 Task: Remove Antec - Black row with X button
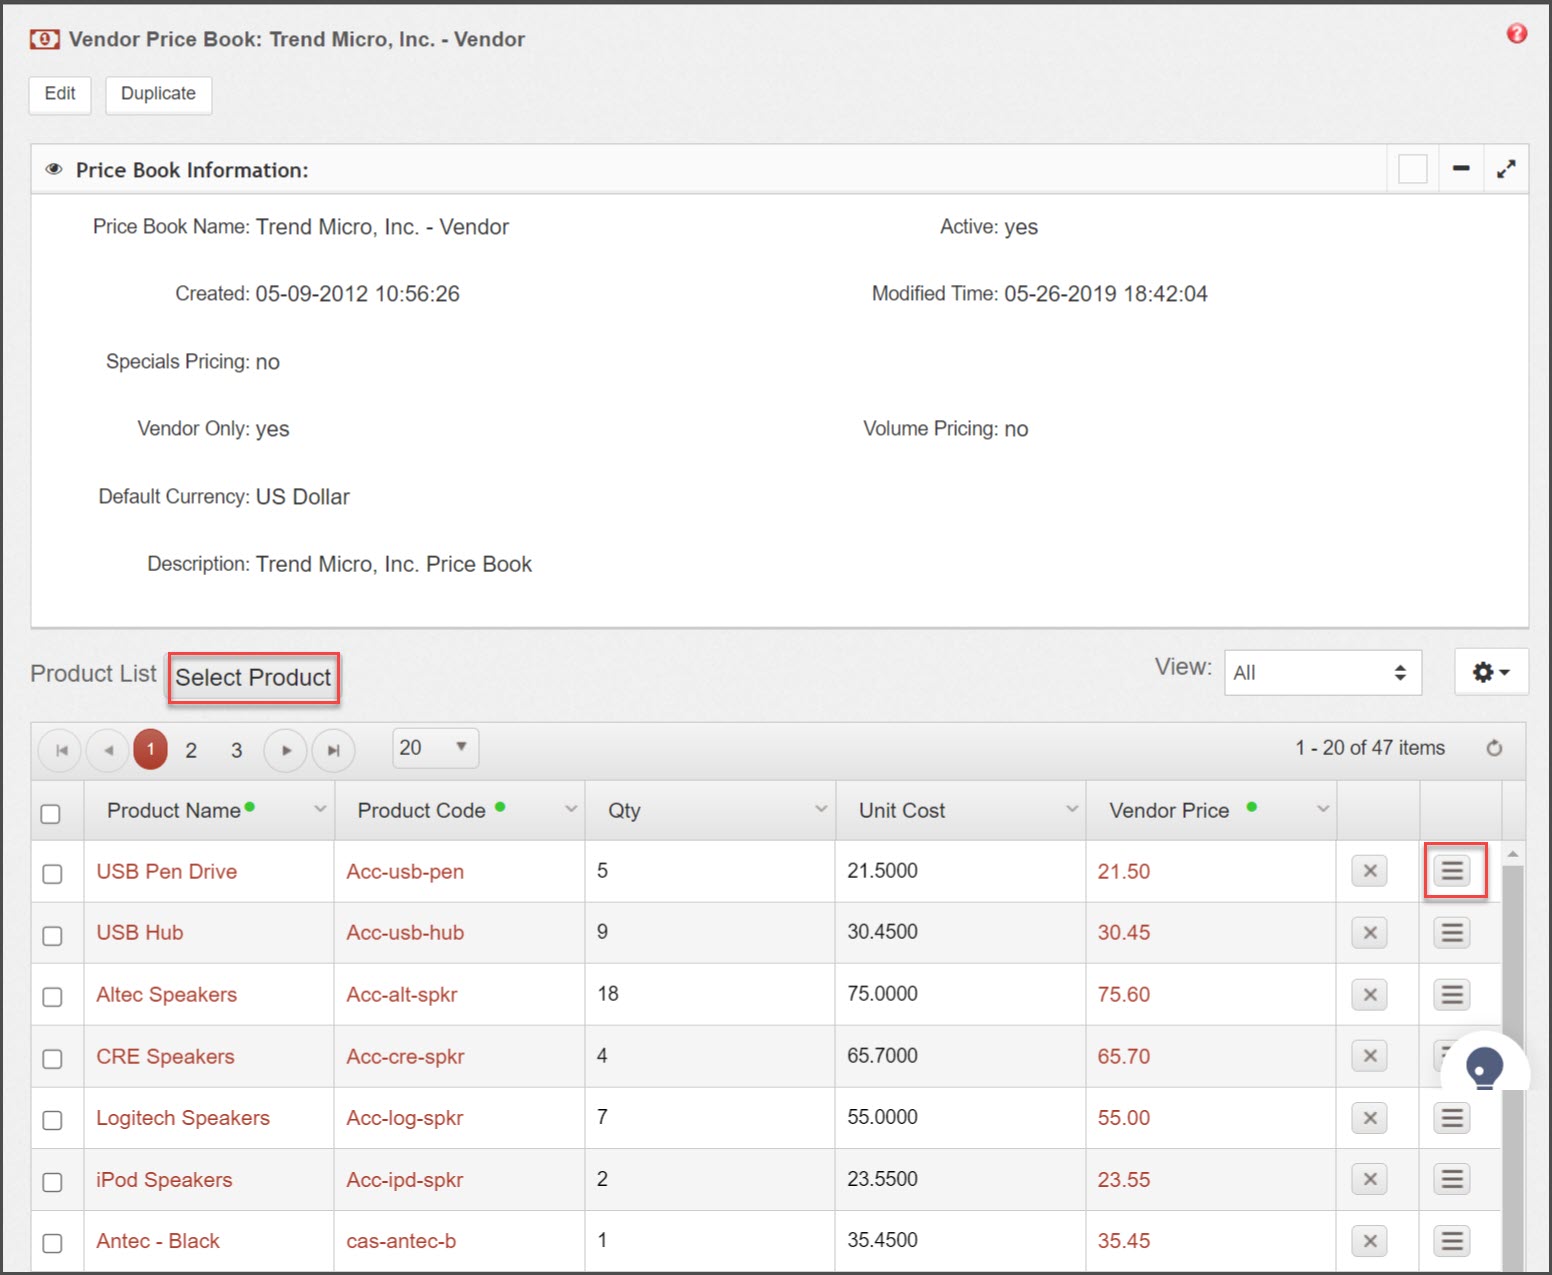click(x=1369, y=1241)
